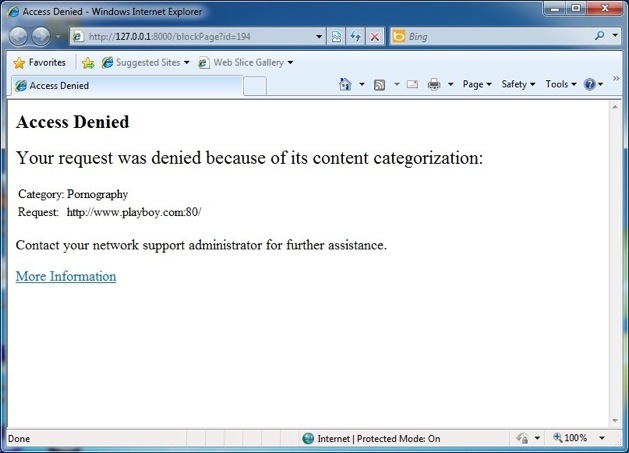The image size is (629, 453).
Task: Click Add to Favorites Bar star icon
Action: (x=88, y=63)
